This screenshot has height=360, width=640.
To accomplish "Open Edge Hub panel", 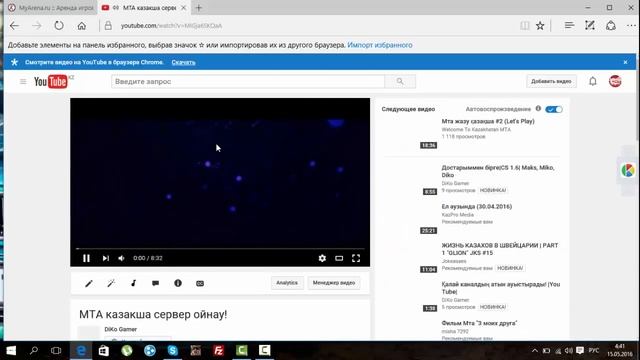I will (569, 26).
